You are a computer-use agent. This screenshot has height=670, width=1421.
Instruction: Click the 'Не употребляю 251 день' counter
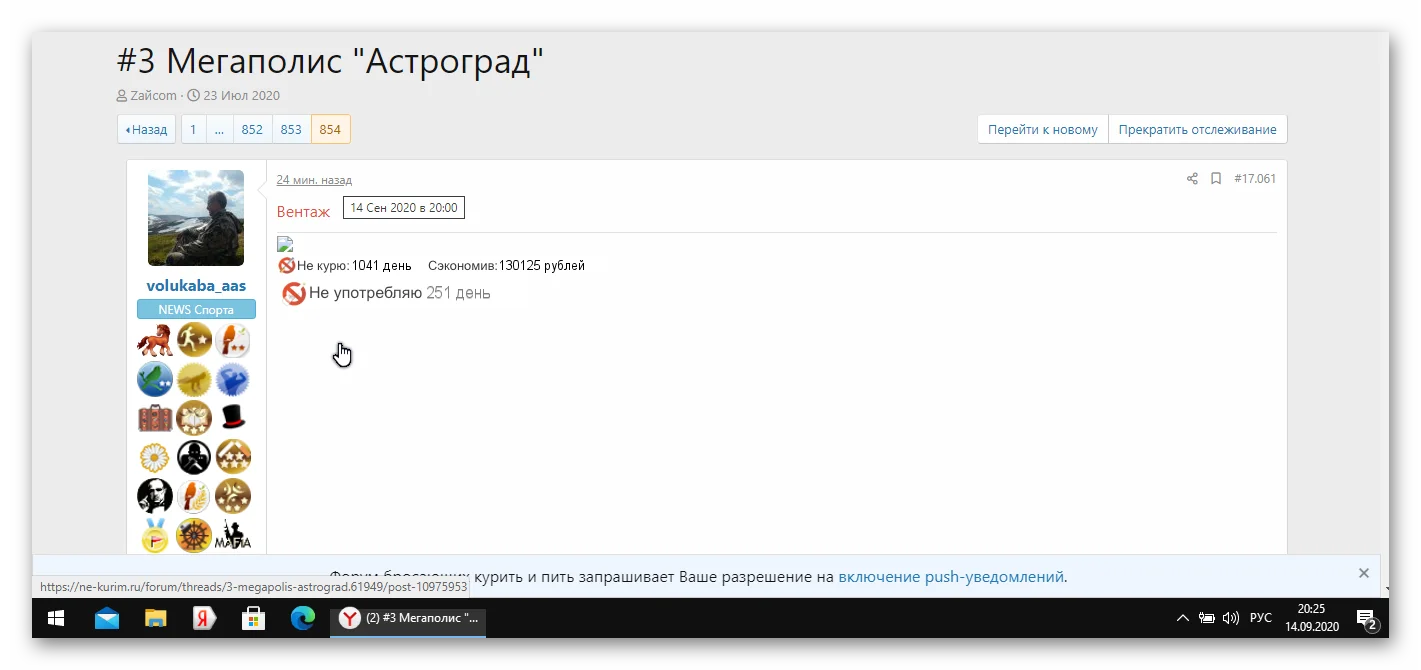tap(386, 293)
